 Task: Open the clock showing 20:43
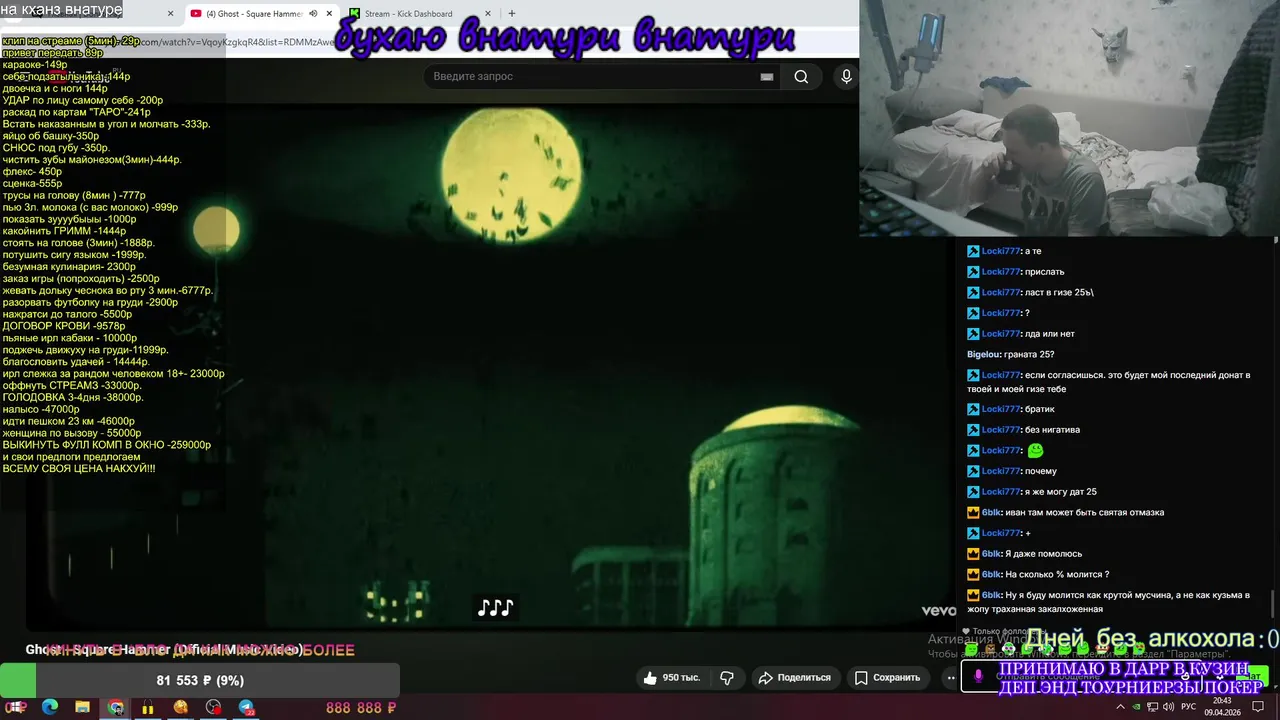[1223, 707]
